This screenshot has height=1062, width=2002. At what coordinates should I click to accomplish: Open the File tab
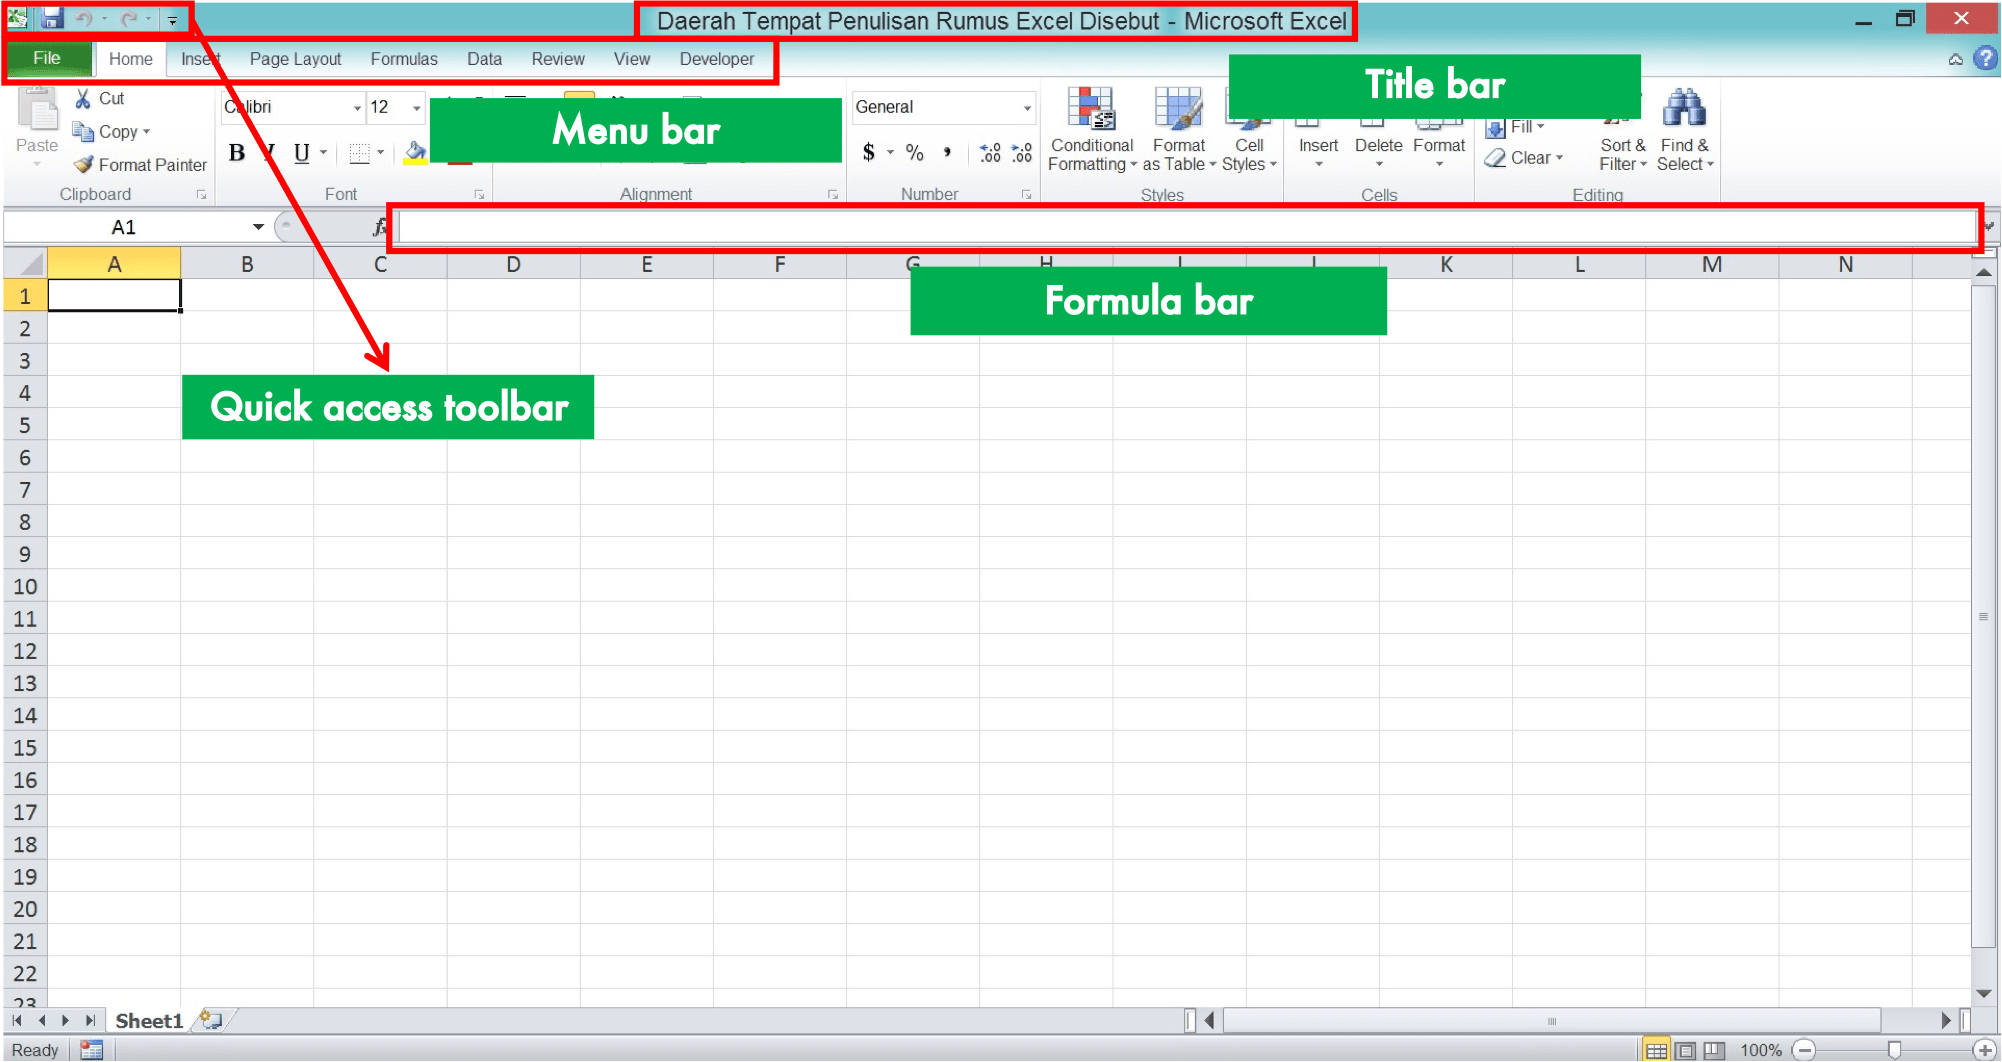pyautogui.click(x=47, y=58)
